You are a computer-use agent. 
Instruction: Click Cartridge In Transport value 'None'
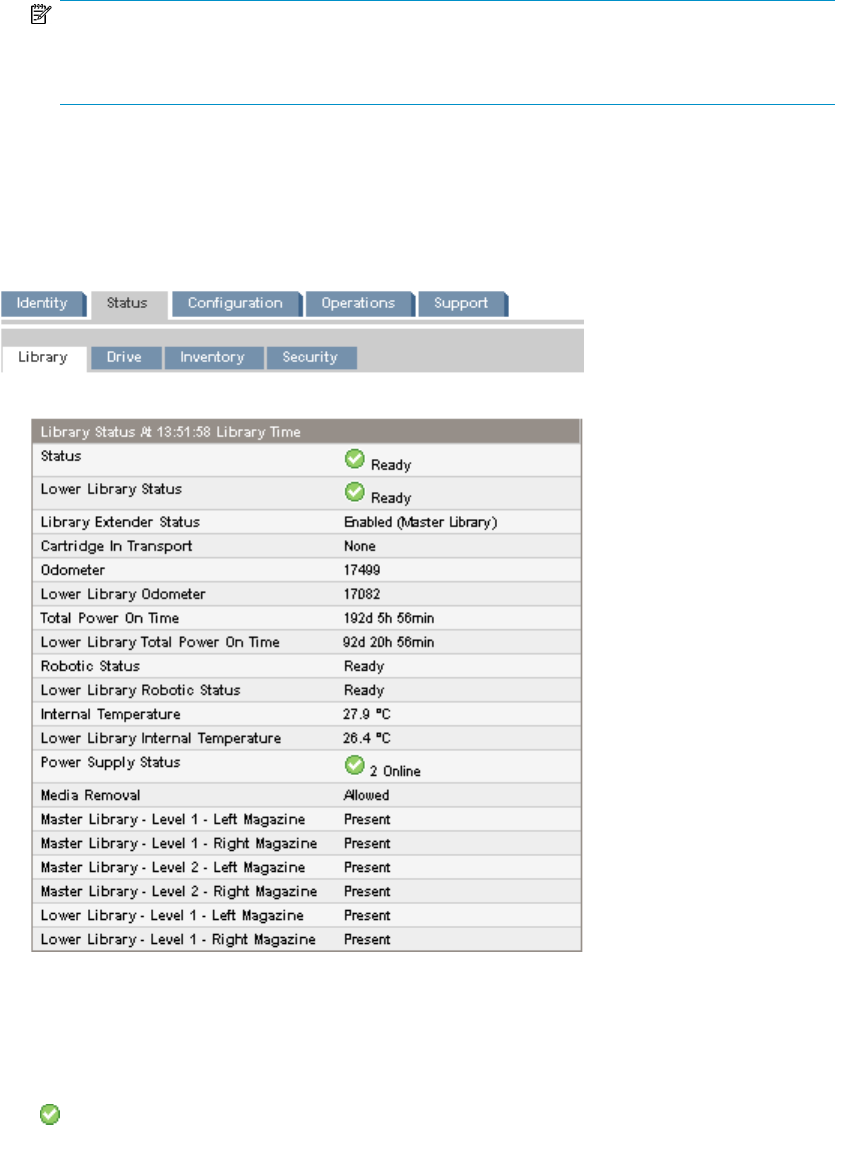coord(360,547)
